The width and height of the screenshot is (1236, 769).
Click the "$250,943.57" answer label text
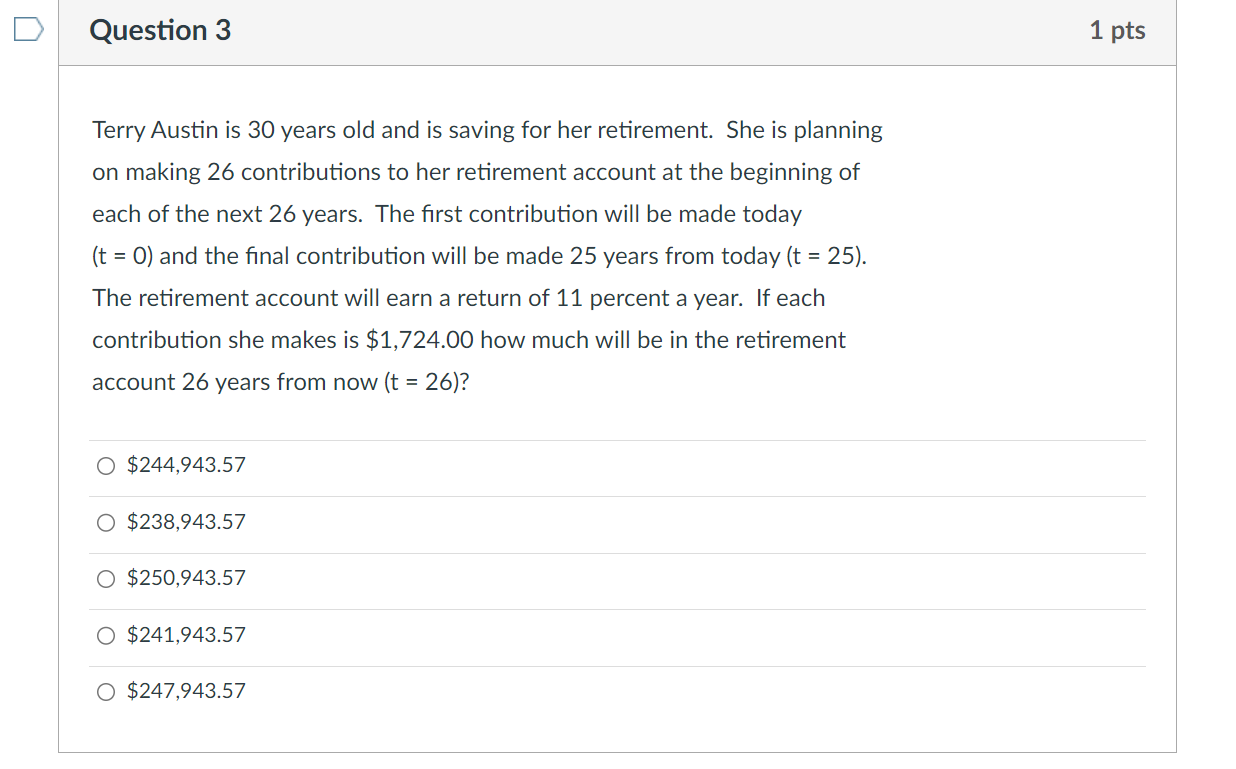(x=186, y=579)
